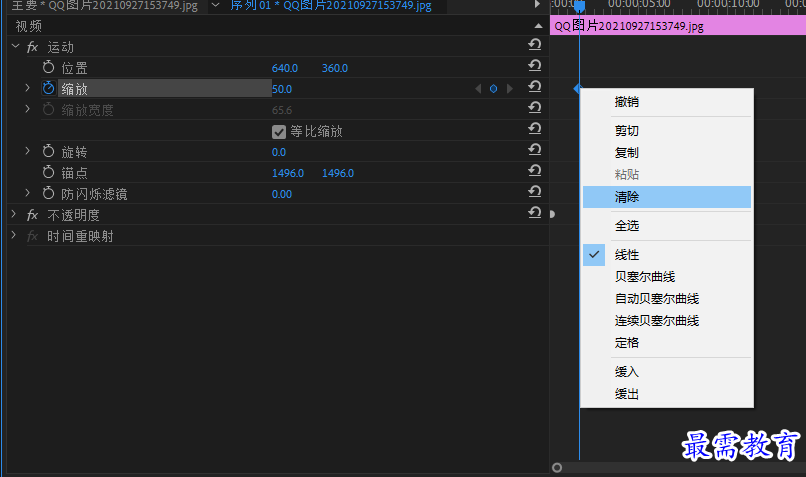
Task: Click the 位置 X value 640.0
Action: (285, 68)
